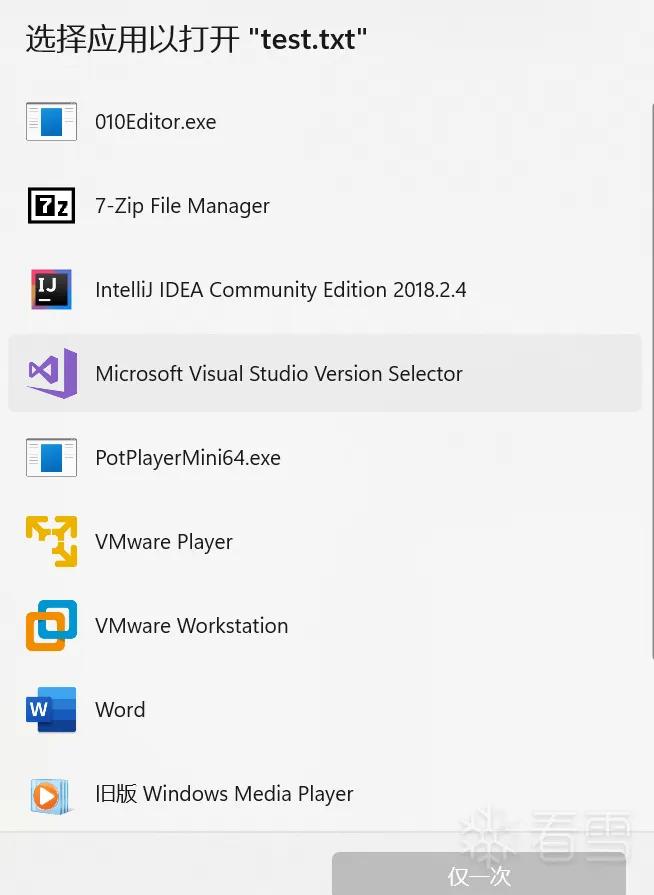Viewport: 654px width, 895px height.
Task: Select "7-Zip File Manager" label
Action: tap(182, 205)
